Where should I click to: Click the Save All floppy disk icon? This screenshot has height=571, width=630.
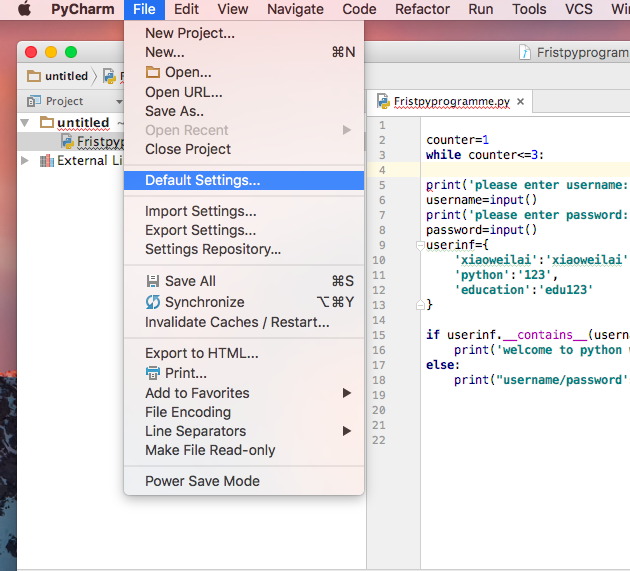pyautogui.click(x=153, y=281)
